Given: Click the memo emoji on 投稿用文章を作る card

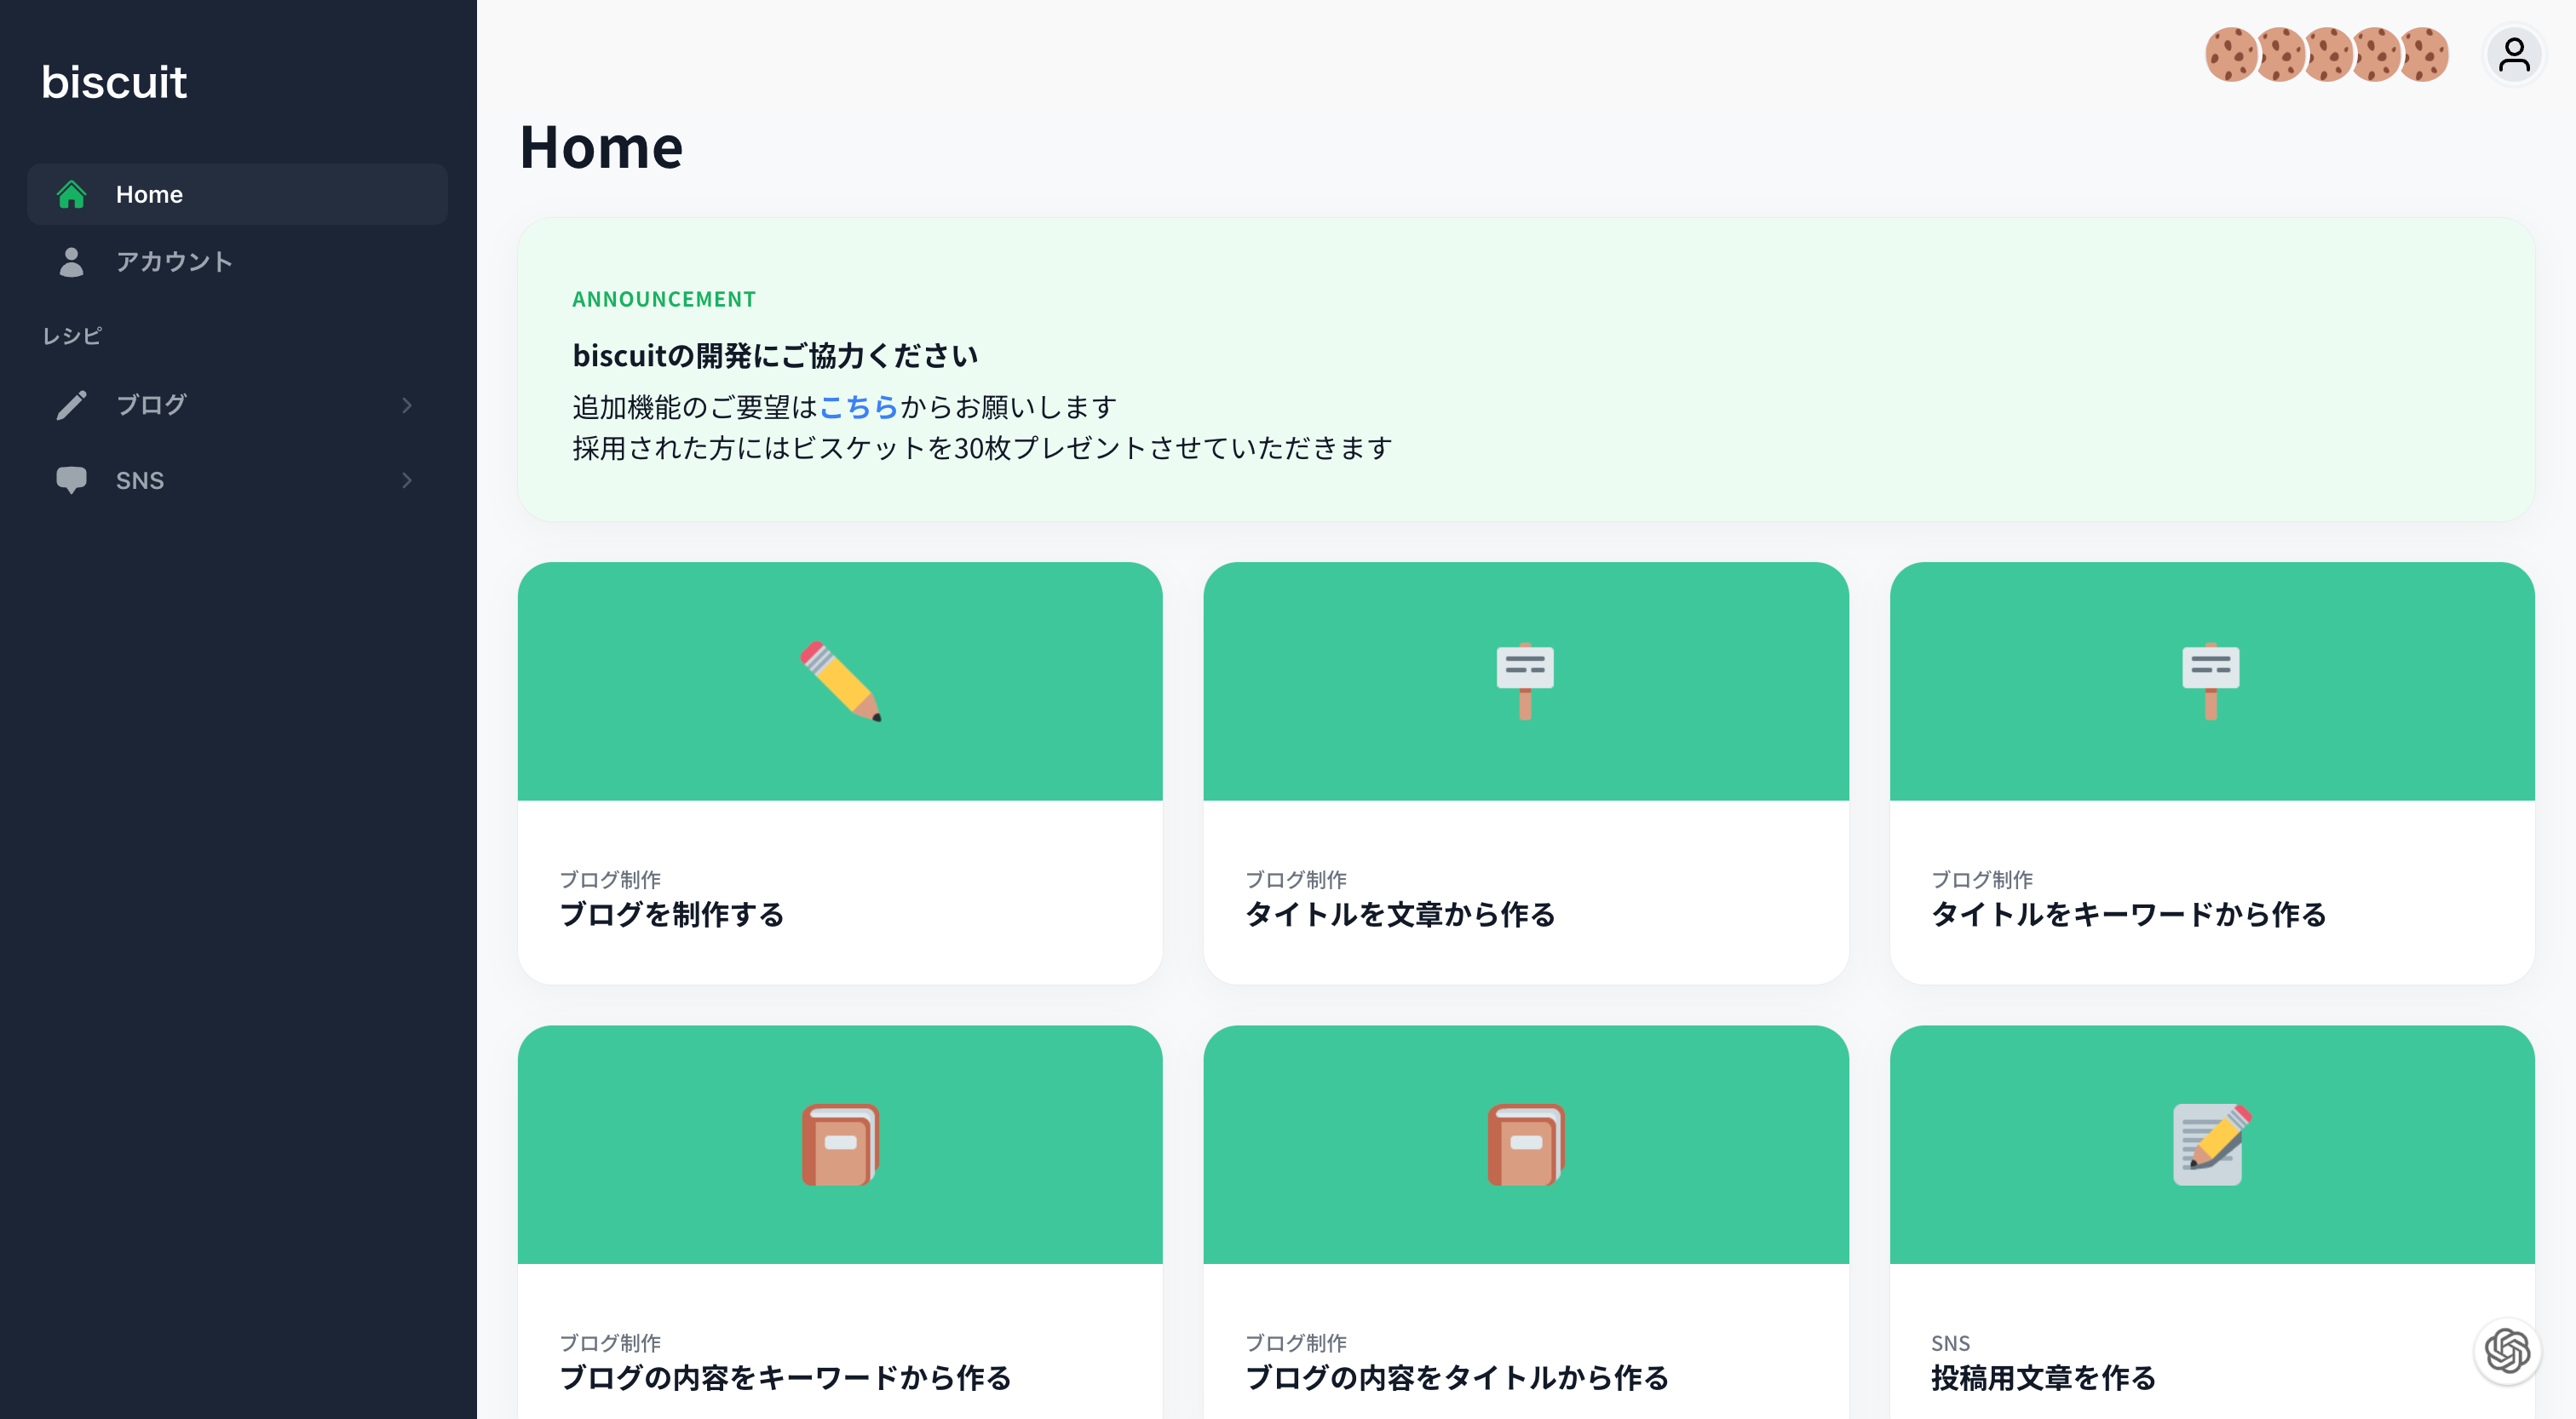Looking at the screenshot, I should coord(2211,1144).
